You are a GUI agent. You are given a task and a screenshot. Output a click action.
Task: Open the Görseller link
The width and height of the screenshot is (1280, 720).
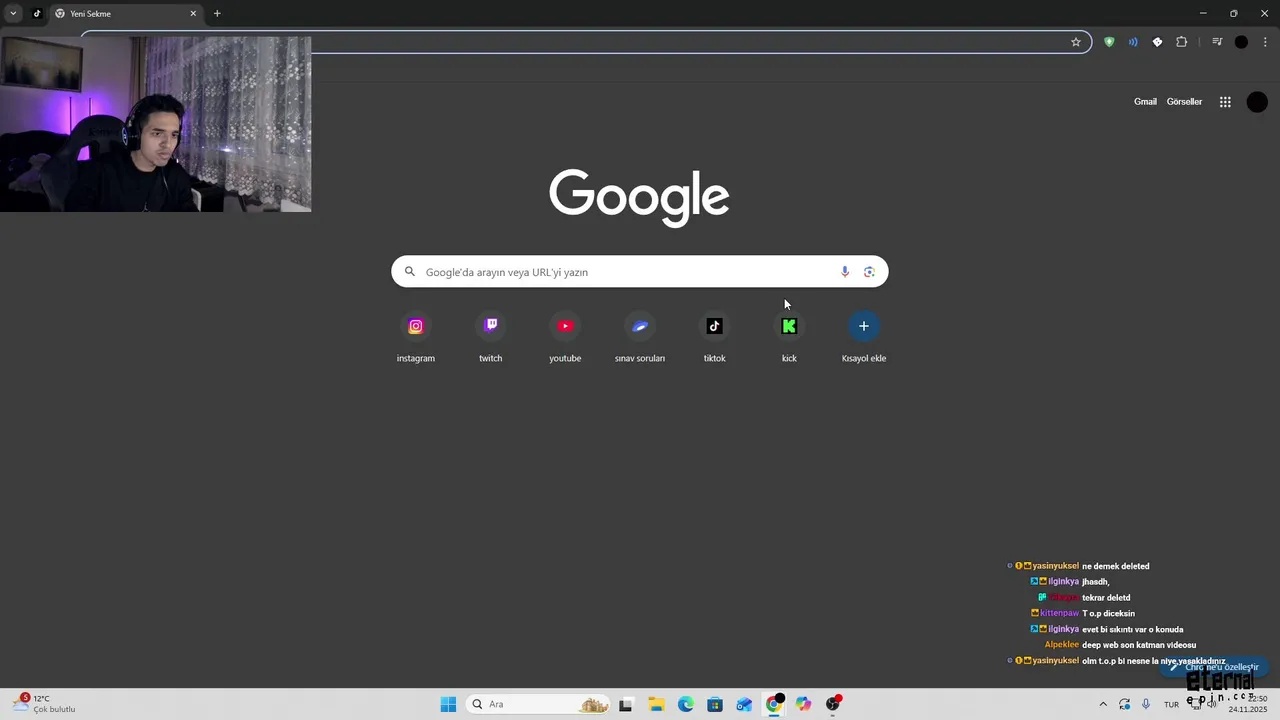click(x=1184, y=102)
